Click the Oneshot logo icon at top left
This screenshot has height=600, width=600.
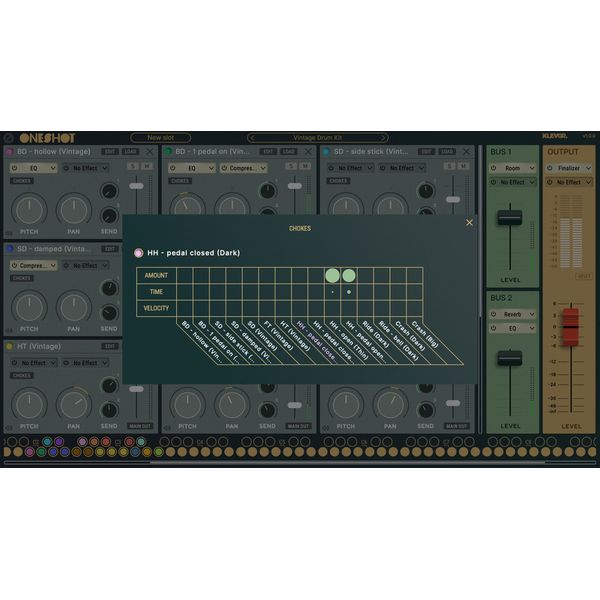point(9,138)
